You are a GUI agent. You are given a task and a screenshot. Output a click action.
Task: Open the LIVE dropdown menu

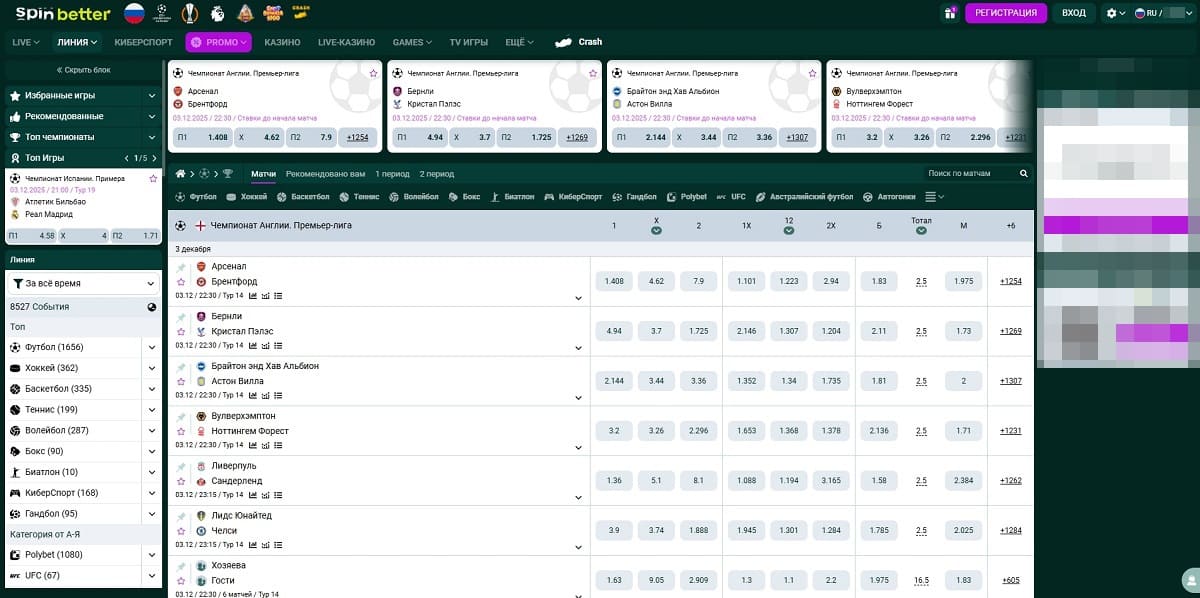coord(26,42)
